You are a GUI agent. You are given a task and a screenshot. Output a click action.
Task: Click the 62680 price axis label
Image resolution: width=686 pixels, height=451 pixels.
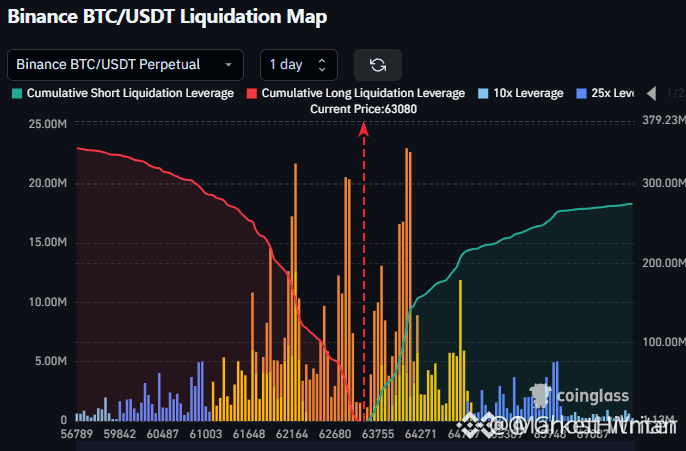tap(335, 434)
